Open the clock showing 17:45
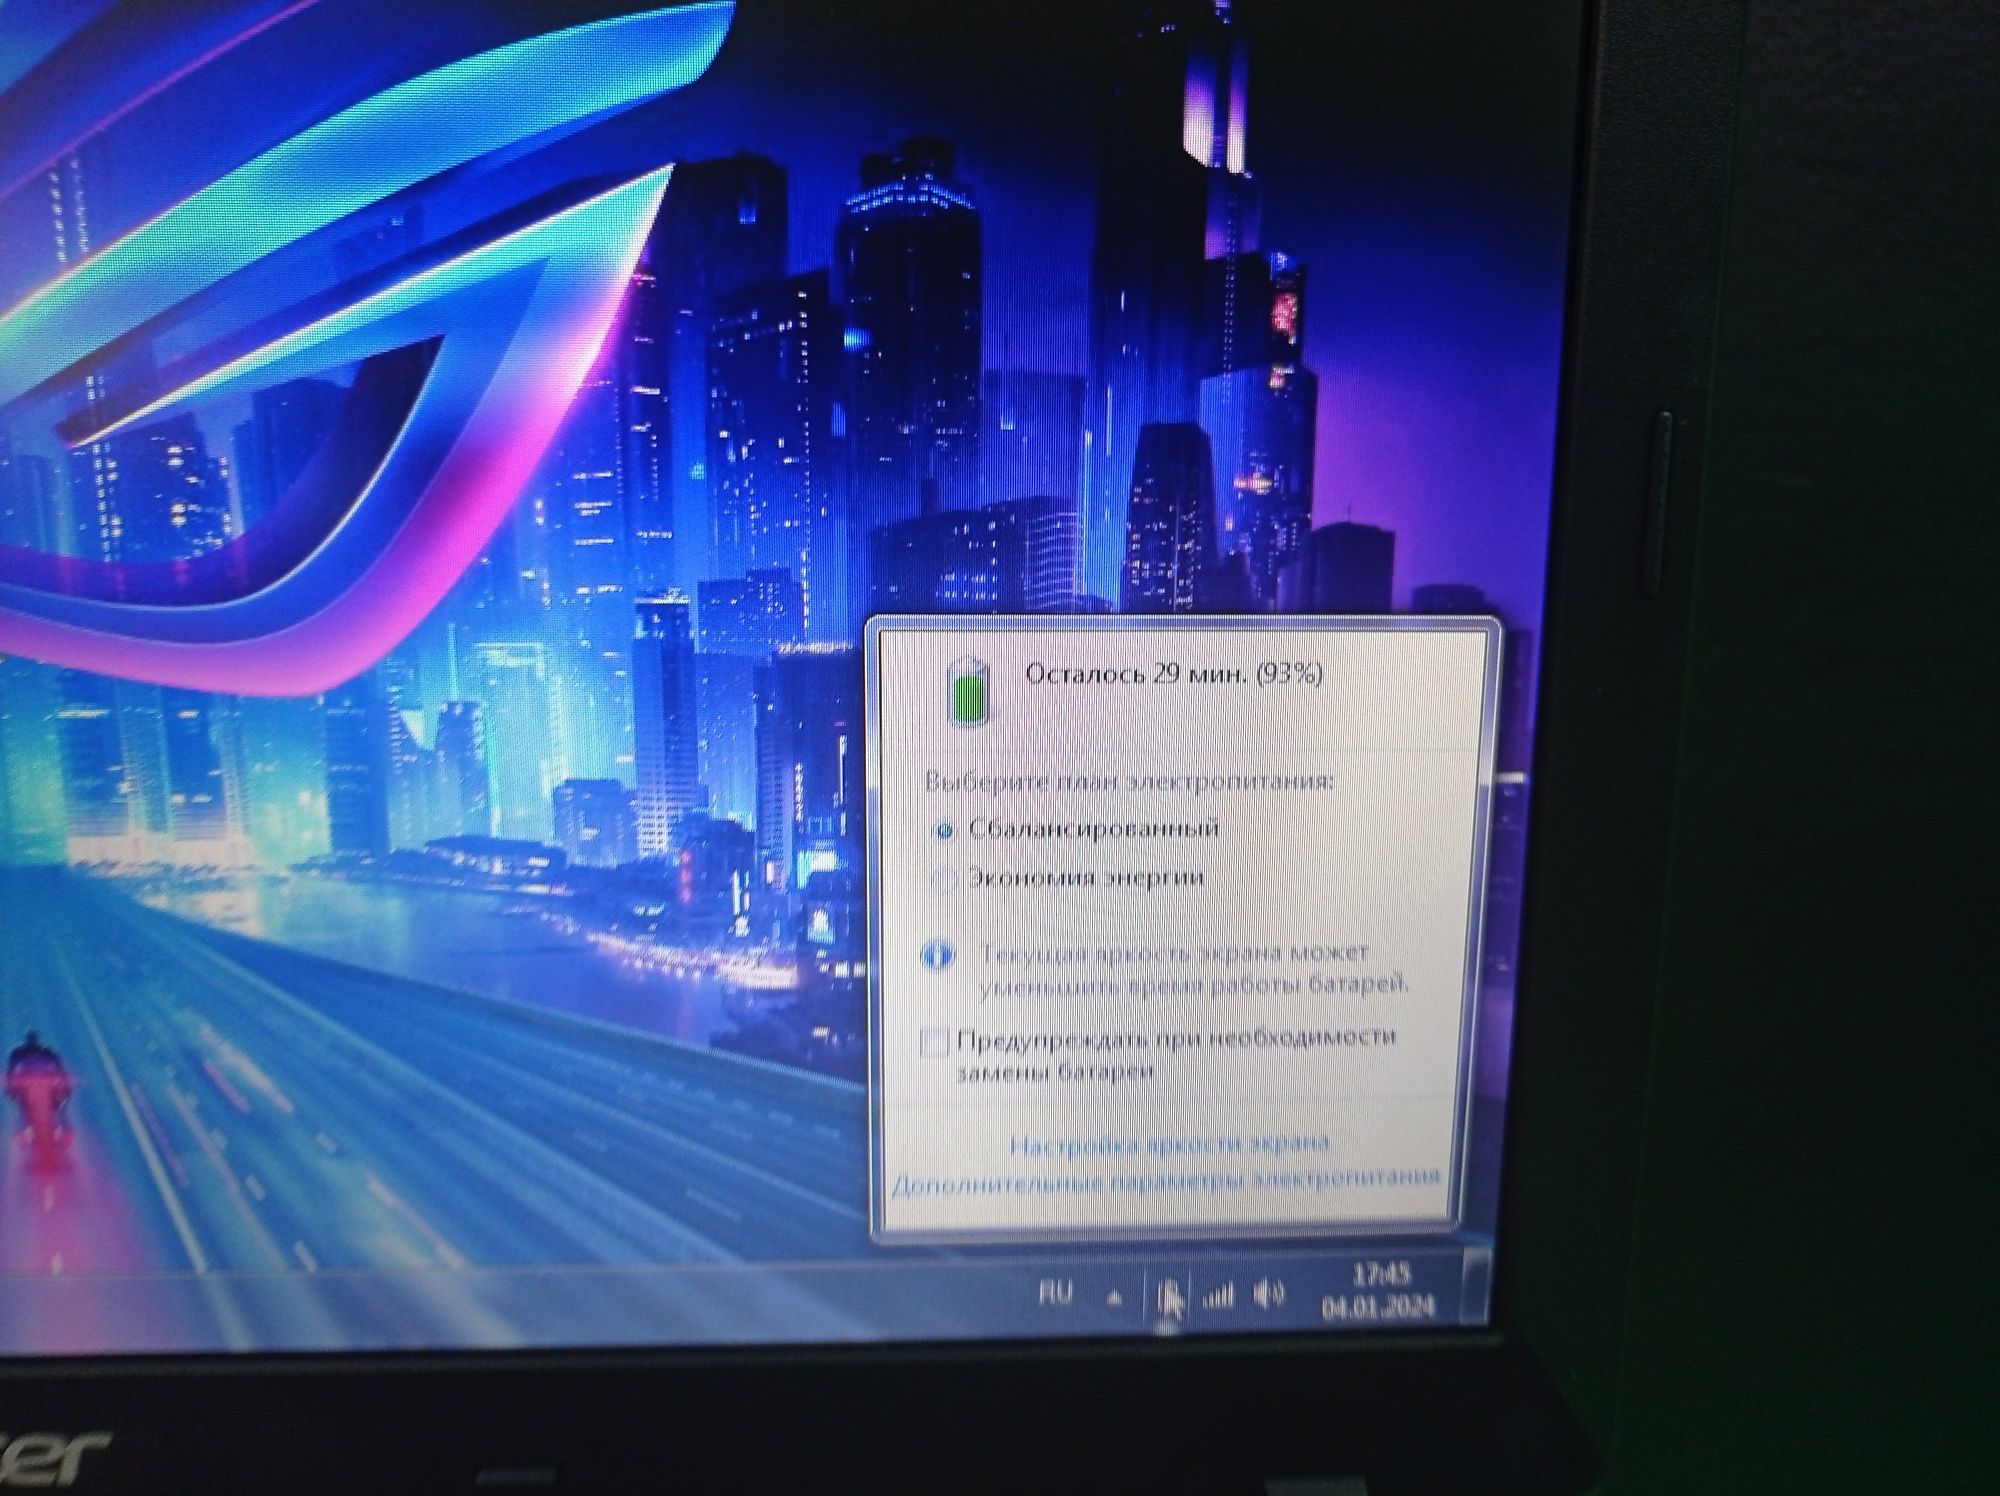 [1378, 1290]
